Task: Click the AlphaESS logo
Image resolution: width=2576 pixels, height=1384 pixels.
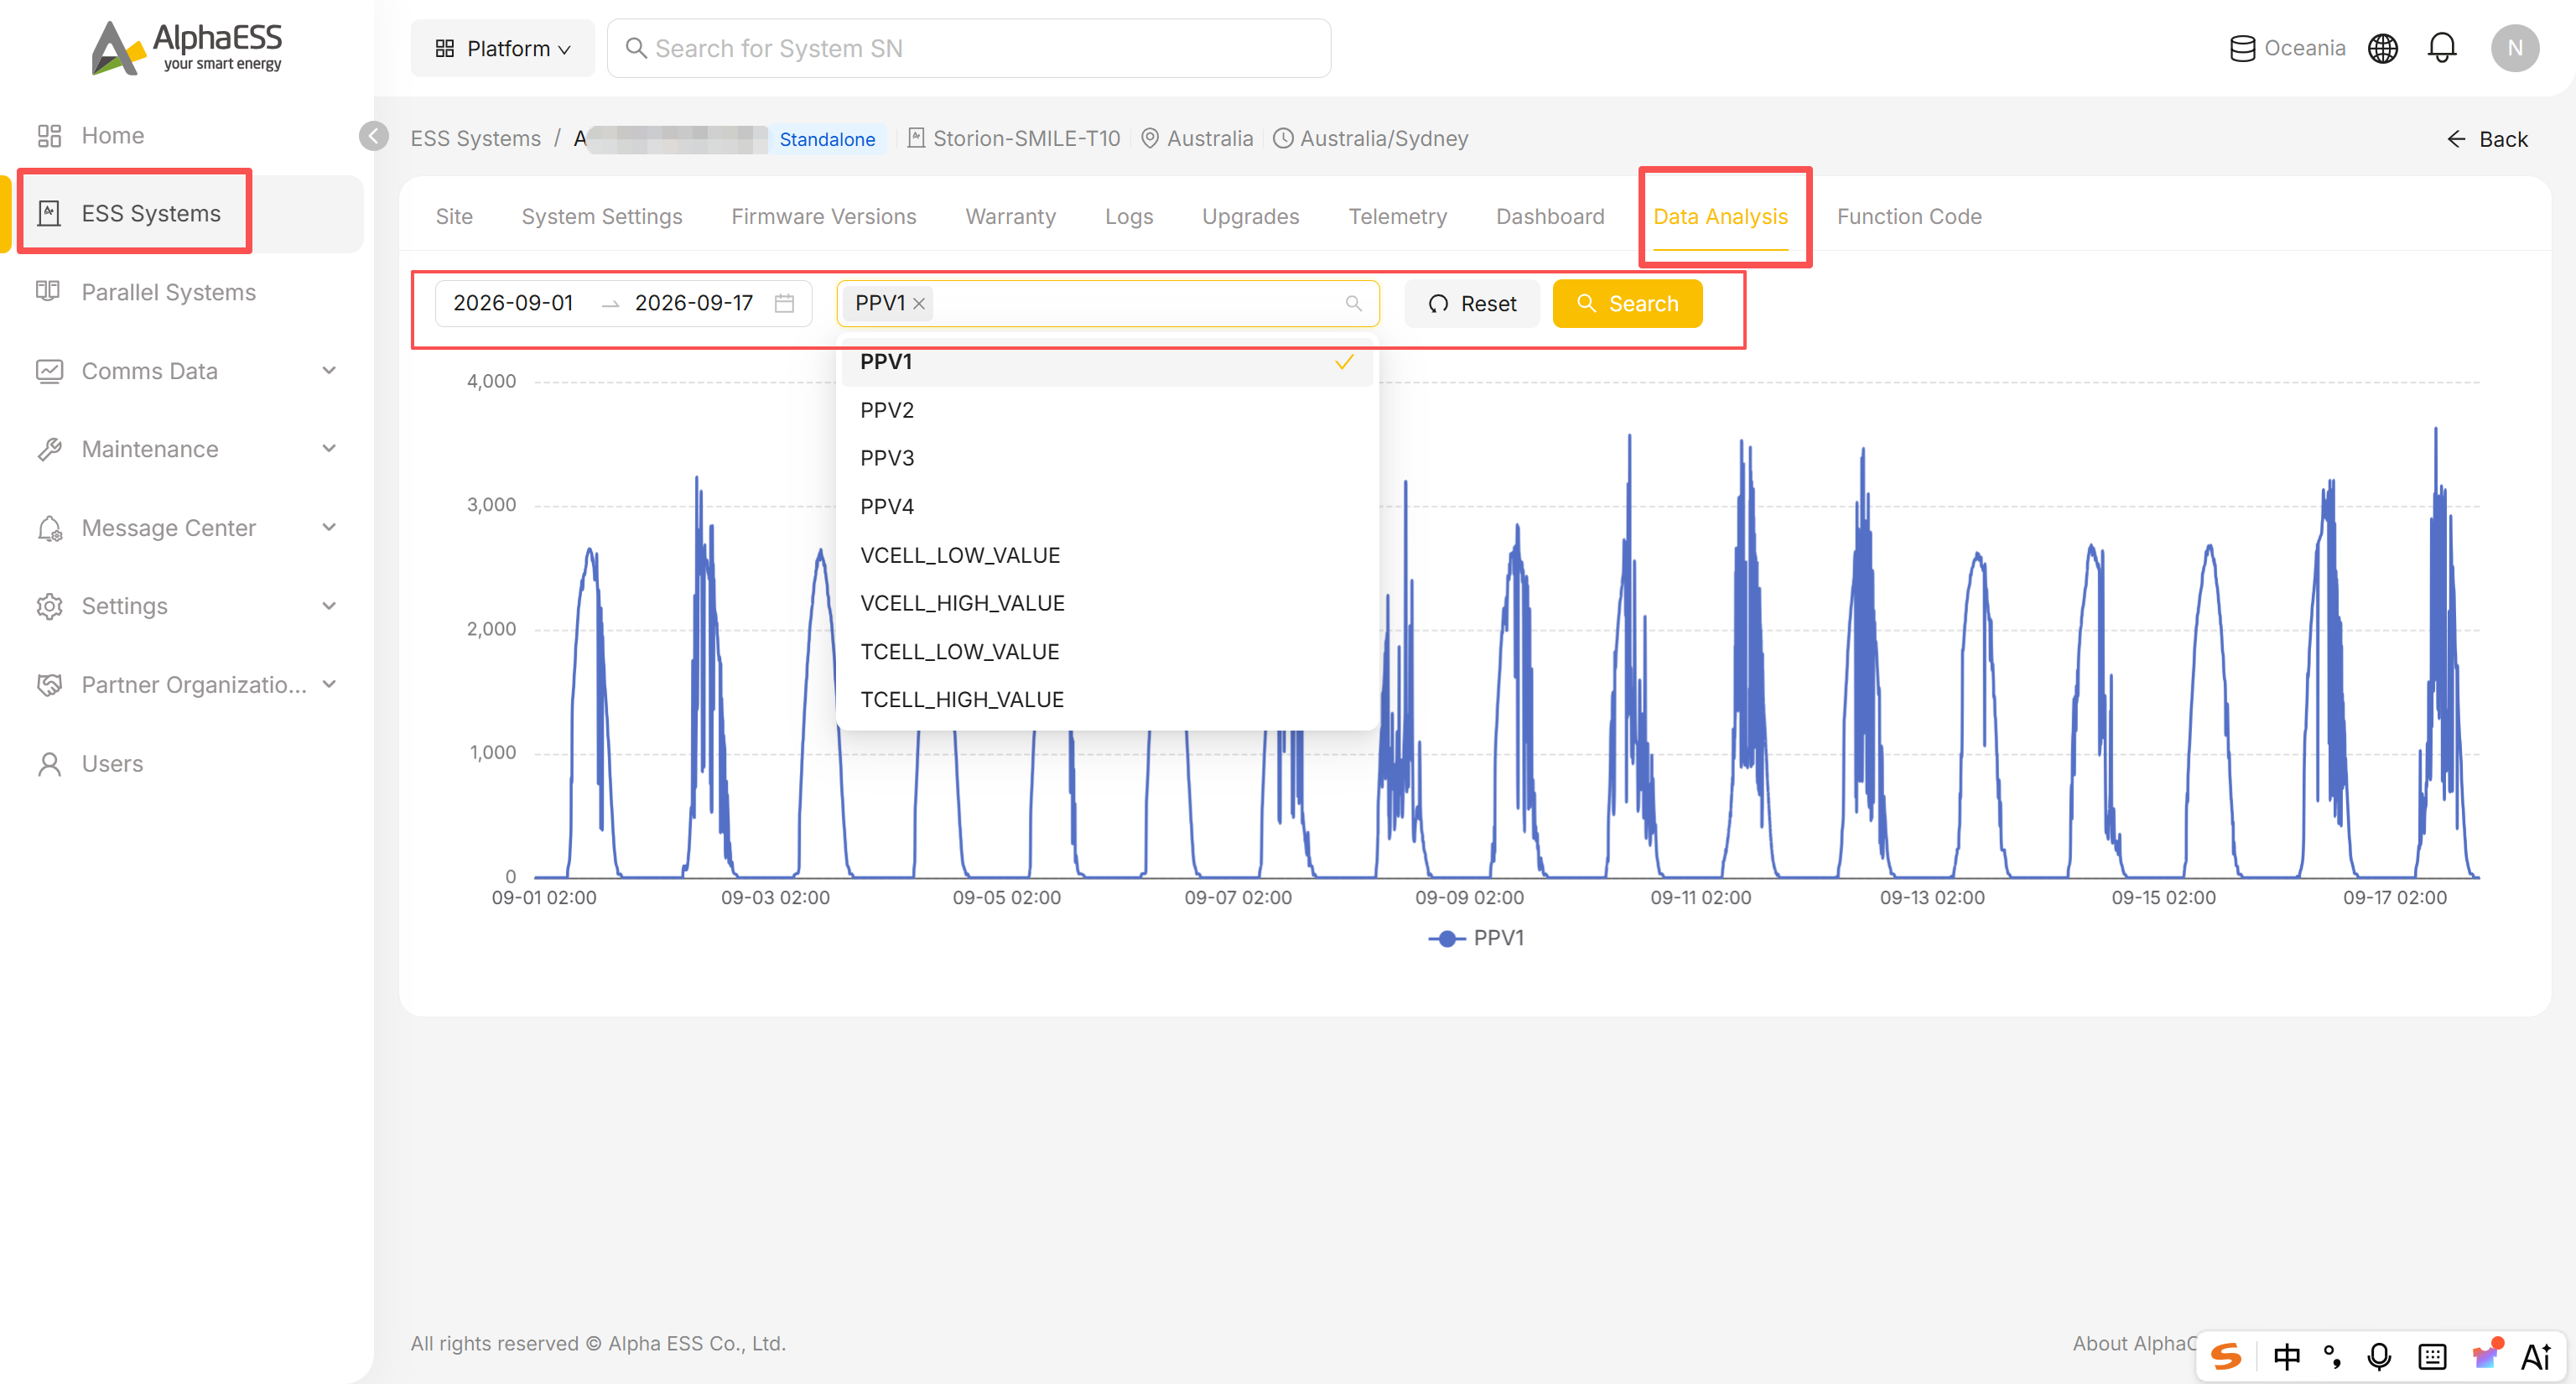Action: click(187, 48)
